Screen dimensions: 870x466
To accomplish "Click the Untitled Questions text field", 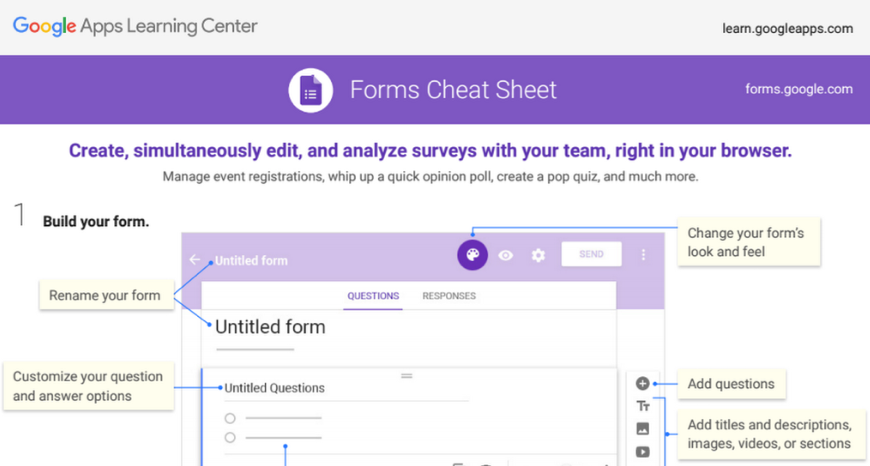I will (275, 388).
